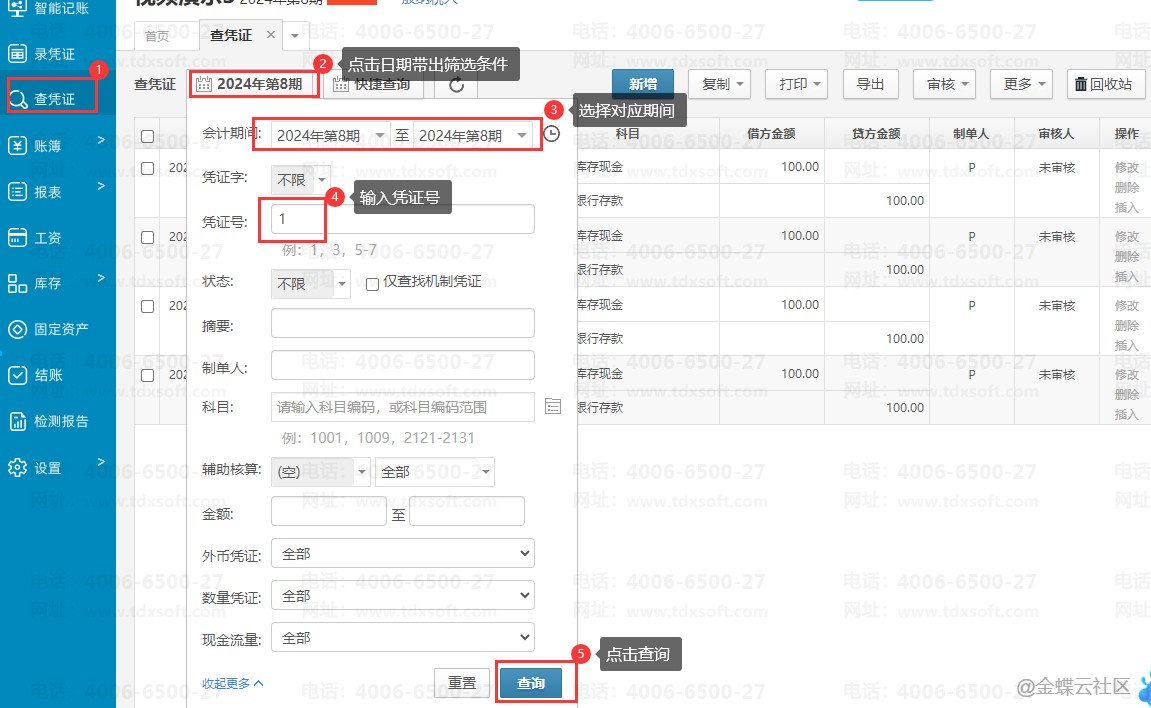
Task: Toggle the select-all checkbox in table header
Action: click(x=148, y=136)
